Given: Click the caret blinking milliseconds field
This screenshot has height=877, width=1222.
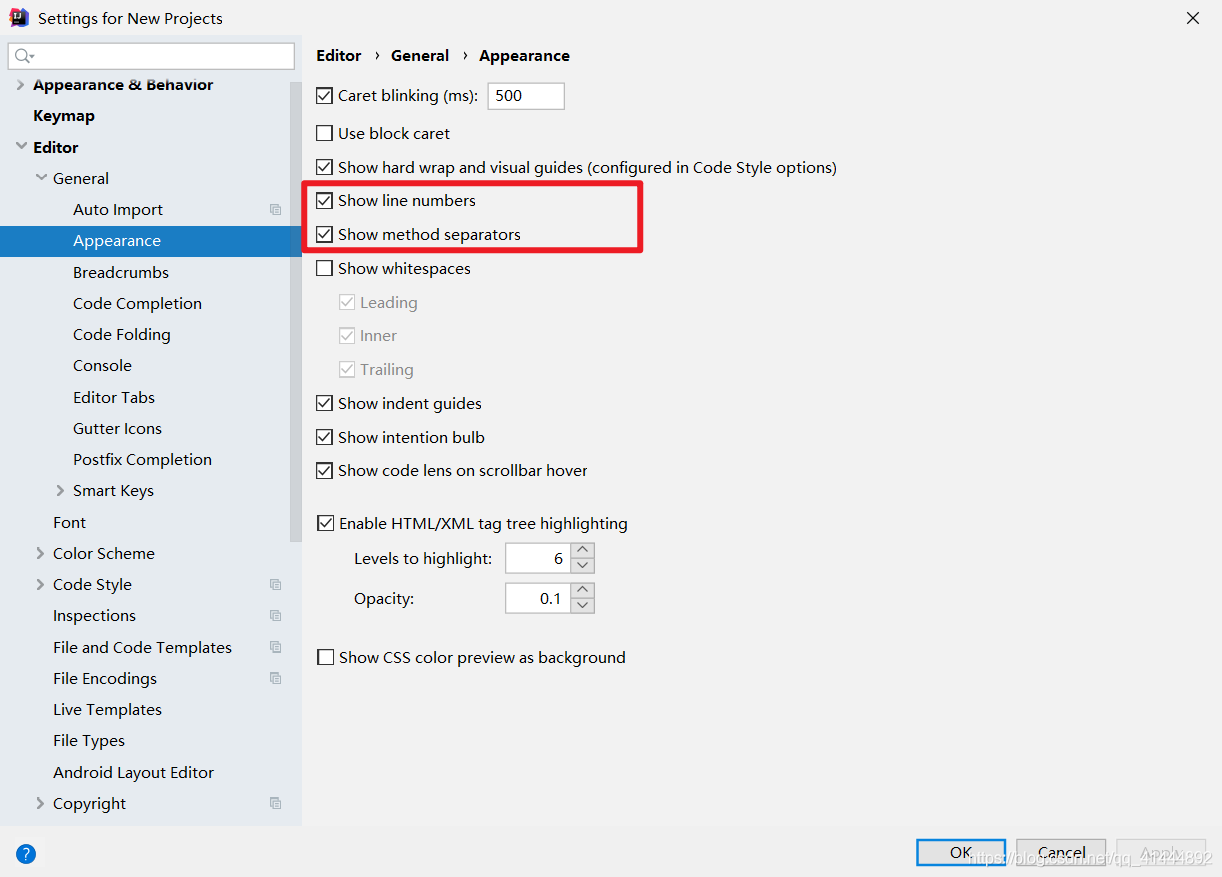Looking at the screenshot, I should 526,96.
